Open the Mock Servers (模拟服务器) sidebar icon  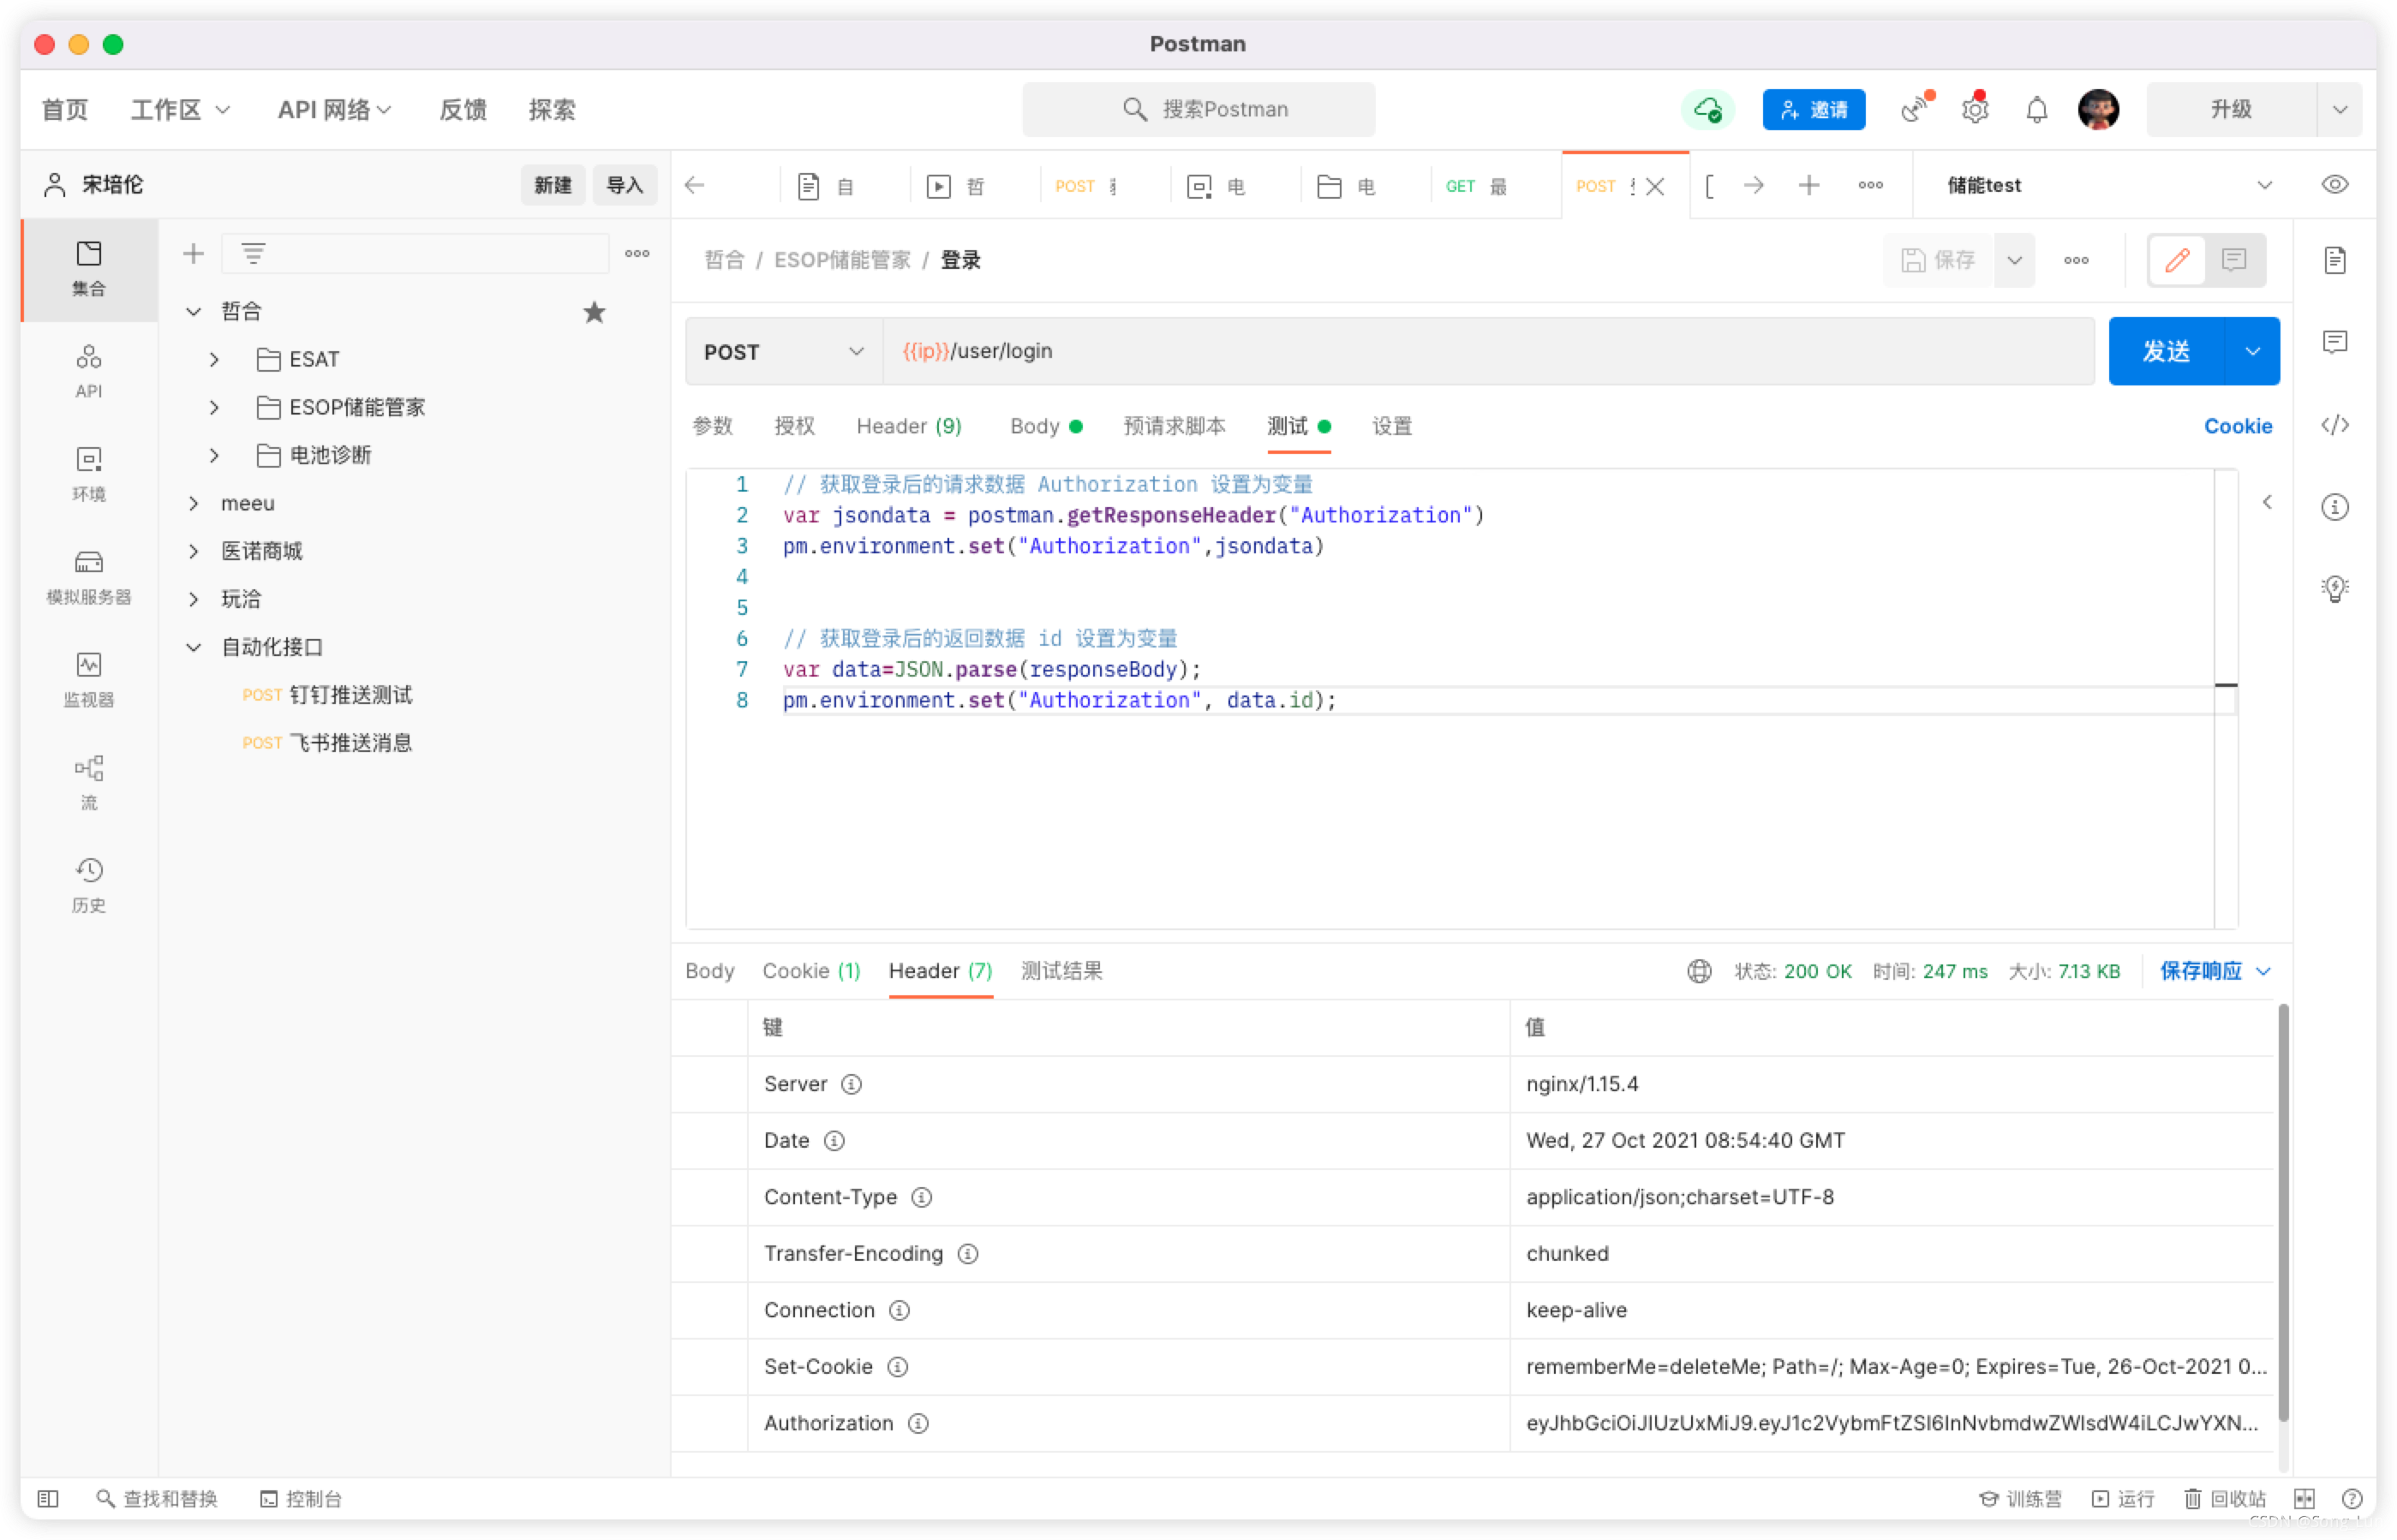tap(88, 575)
